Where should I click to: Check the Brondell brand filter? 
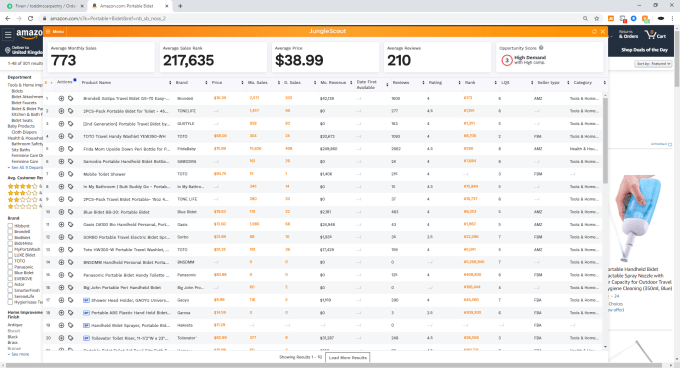(x=10, y=231)
